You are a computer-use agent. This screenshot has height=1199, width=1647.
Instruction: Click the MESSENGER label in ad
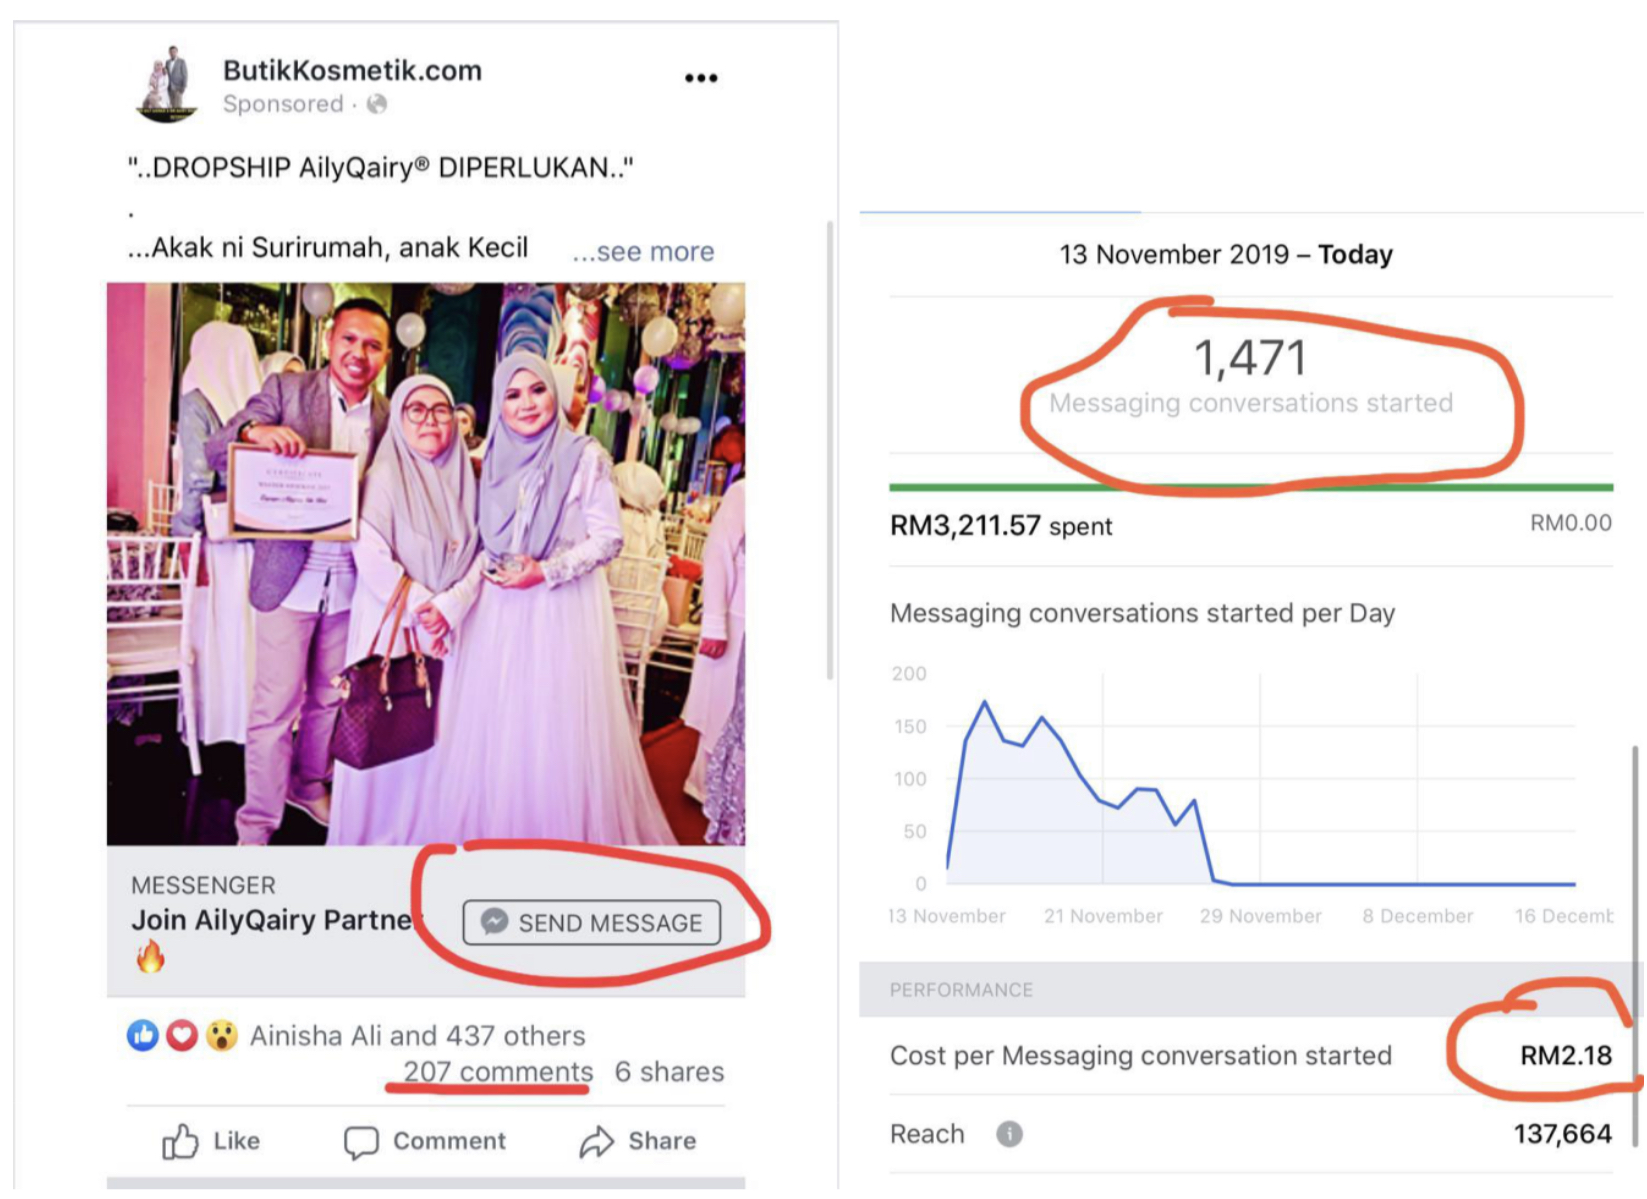tap(203, 885)
